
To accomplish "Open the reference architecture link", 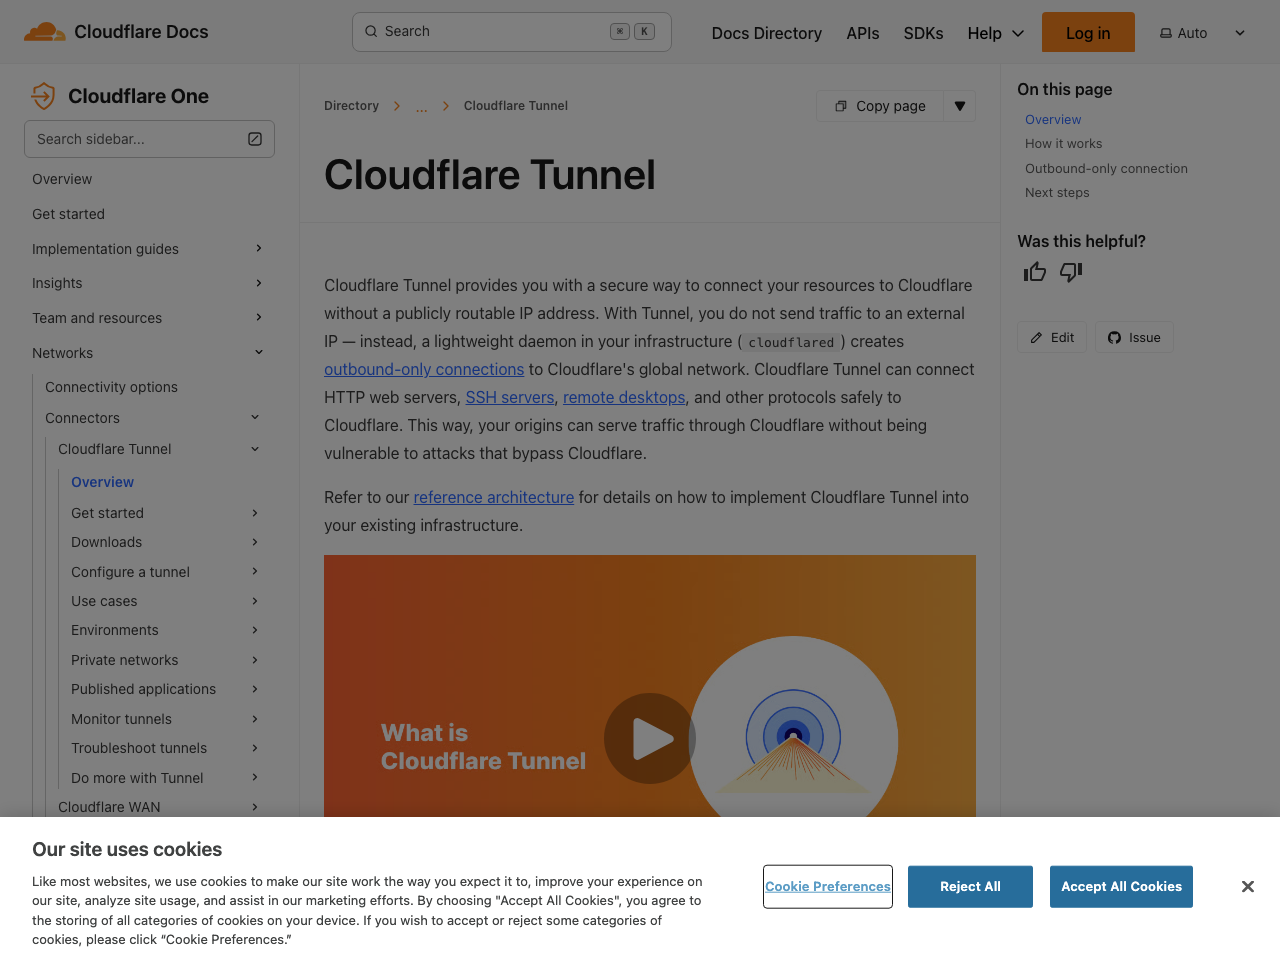I will 493,497.
